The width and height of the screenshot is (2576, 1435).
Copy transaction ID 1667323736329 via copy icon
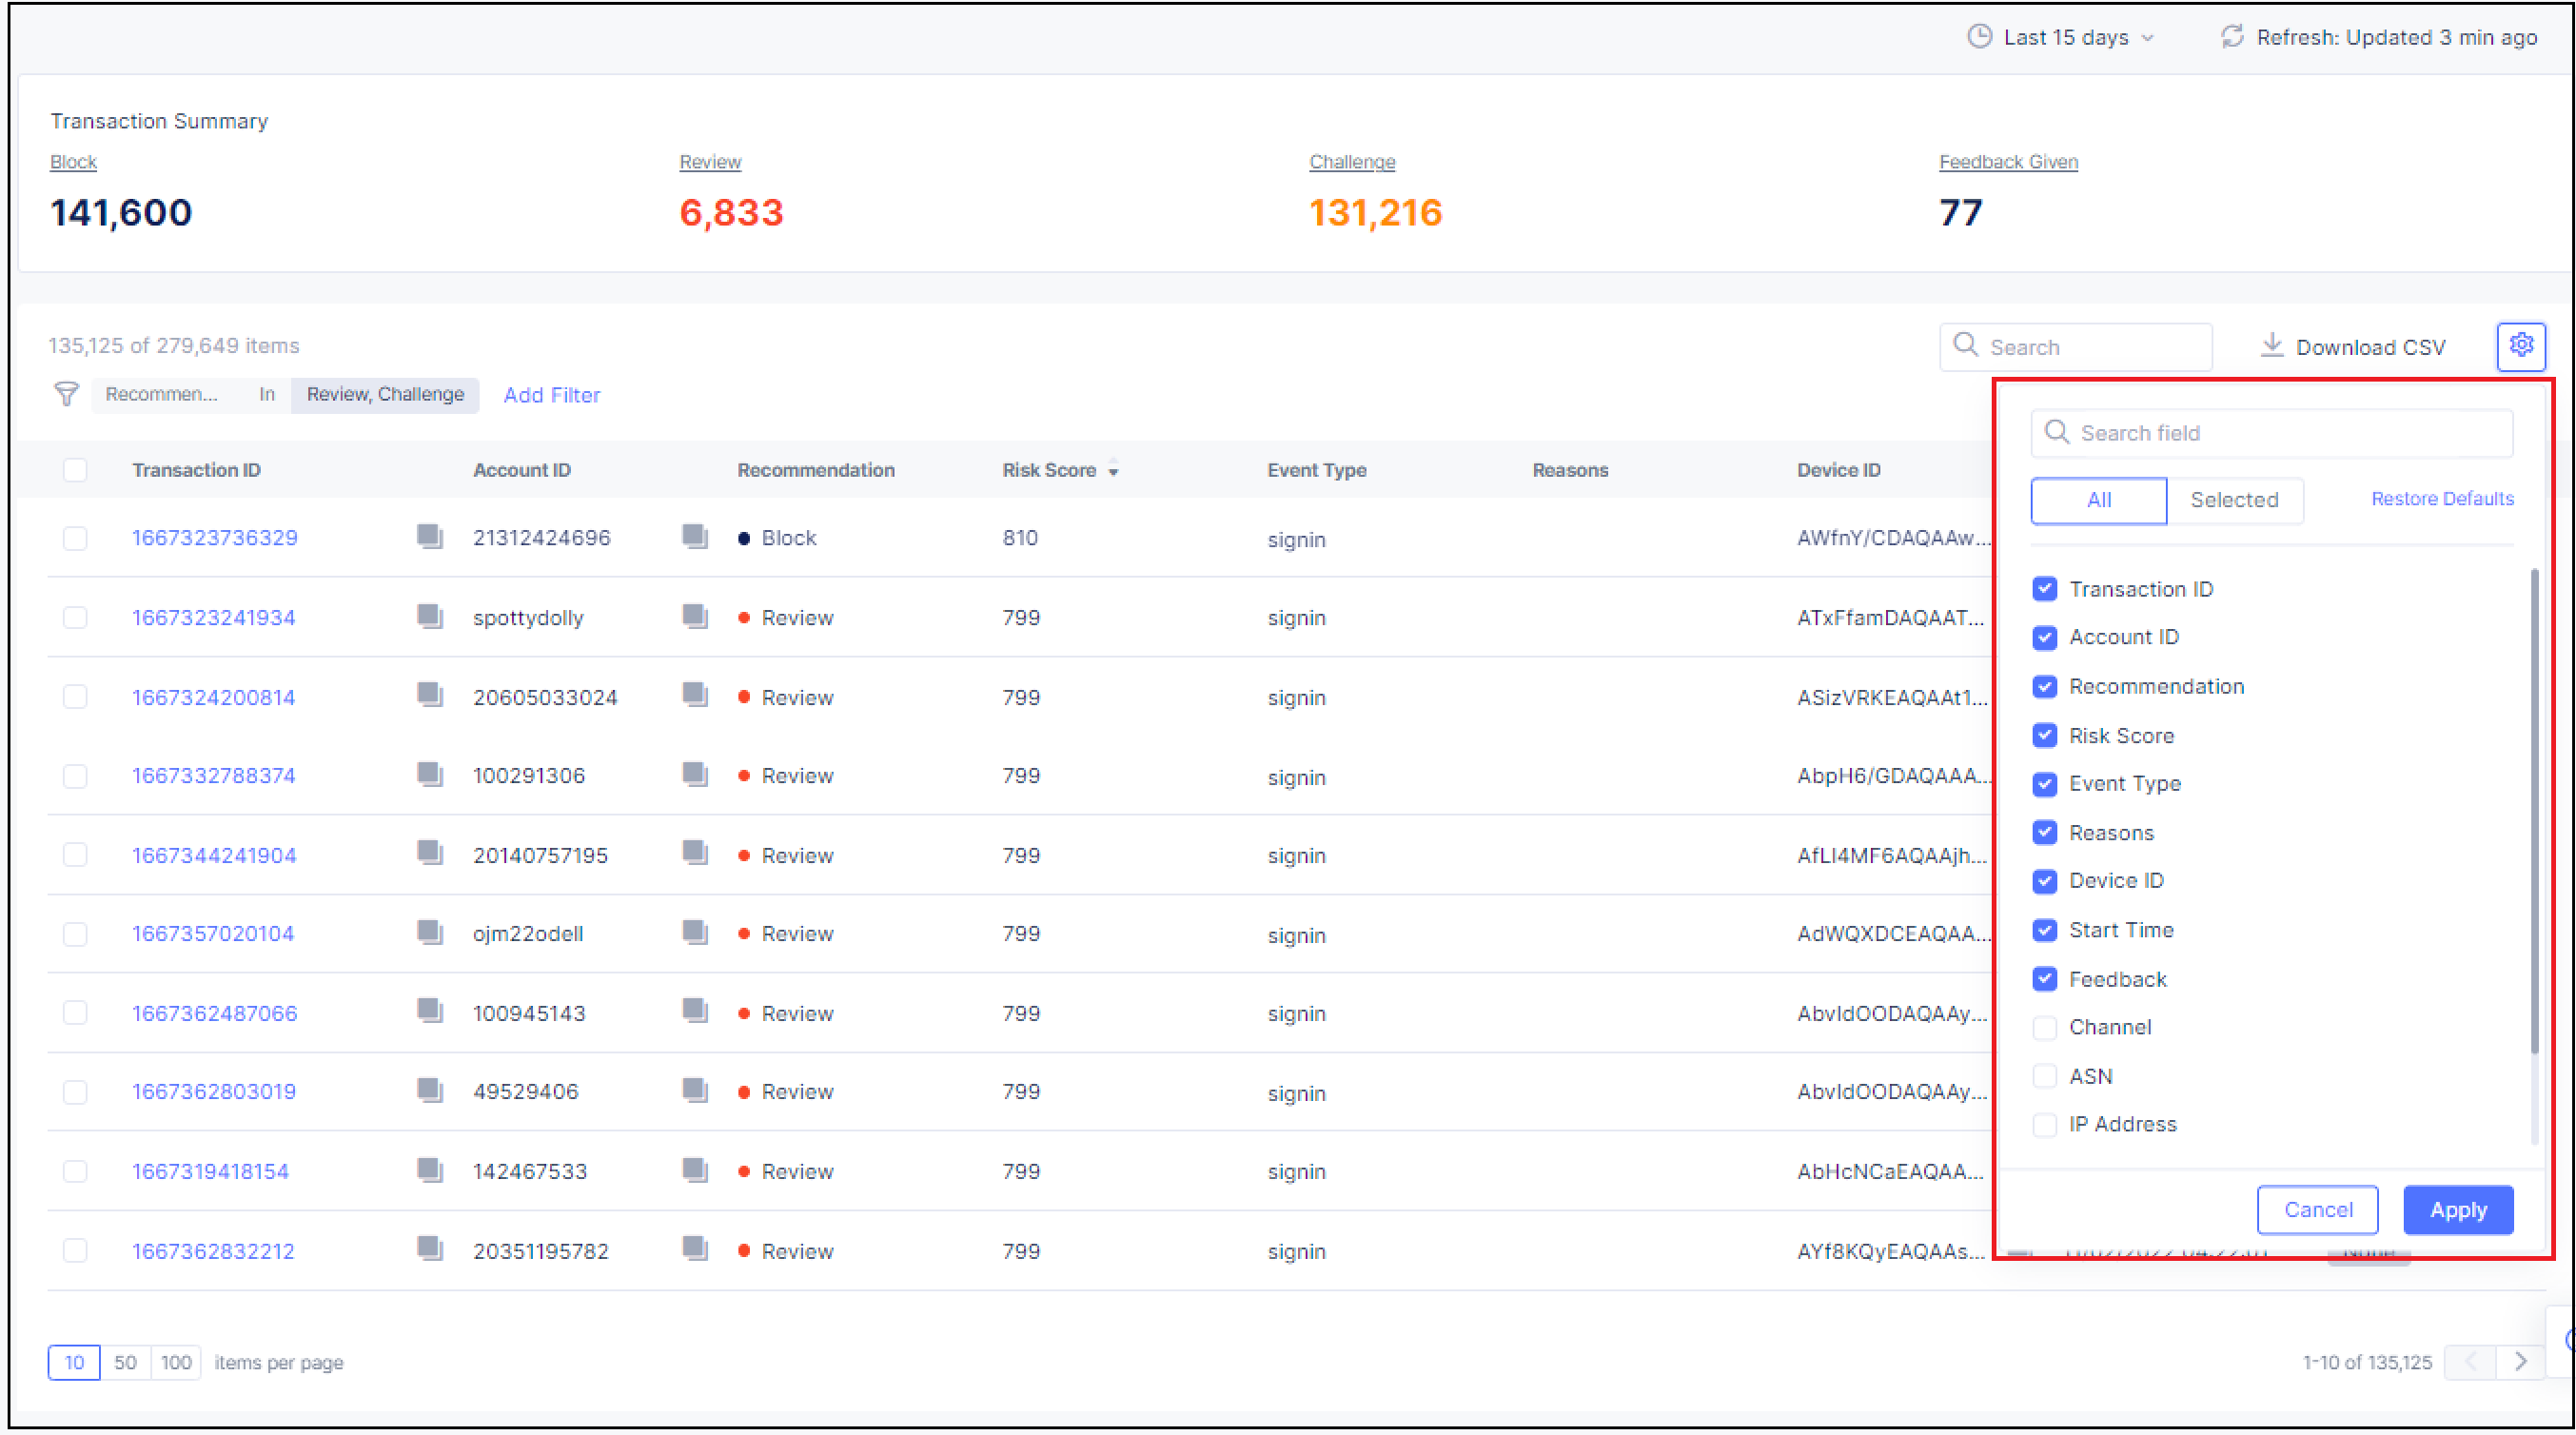point(430,536)
